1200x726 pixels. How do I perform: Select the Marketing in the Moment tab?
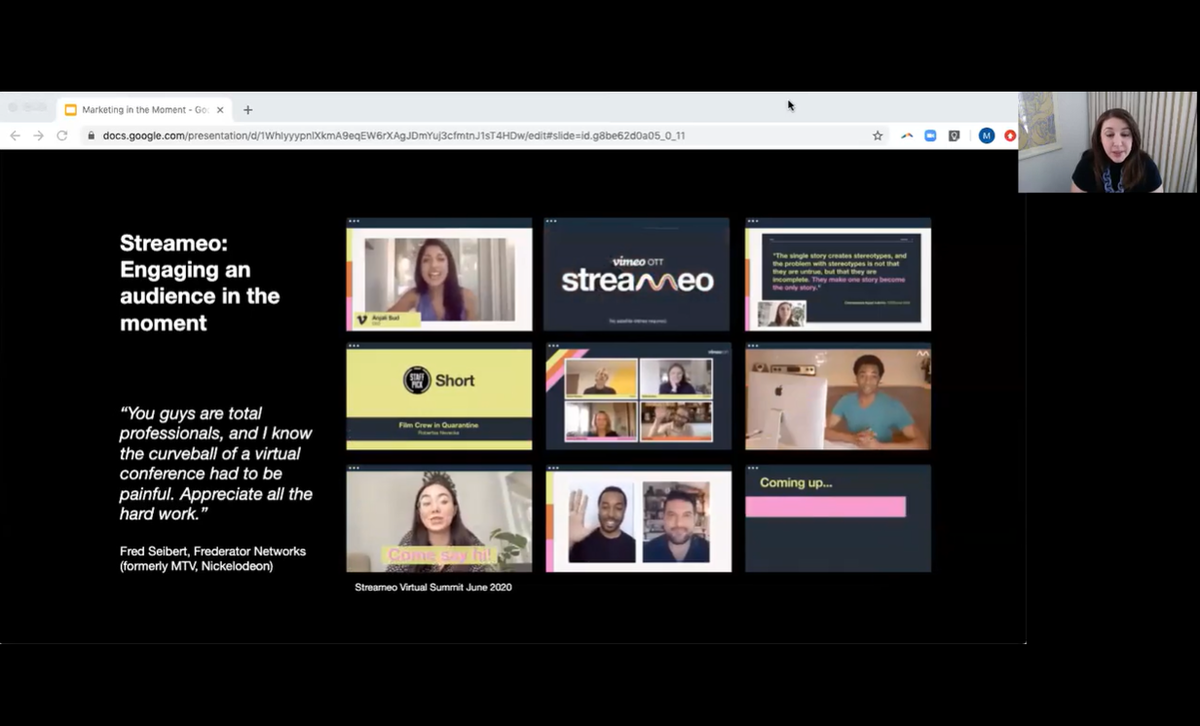pos(145,110)
